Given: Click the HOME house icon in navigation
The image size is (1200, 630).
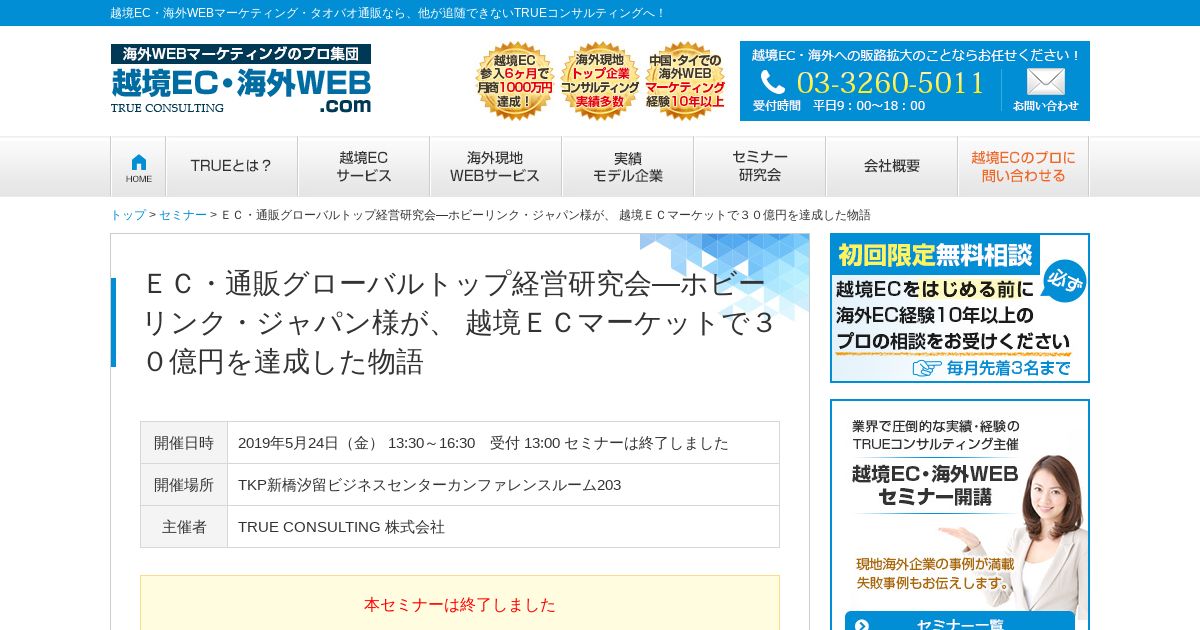Looking at the screenshot, I should click(x=138, y=162).
